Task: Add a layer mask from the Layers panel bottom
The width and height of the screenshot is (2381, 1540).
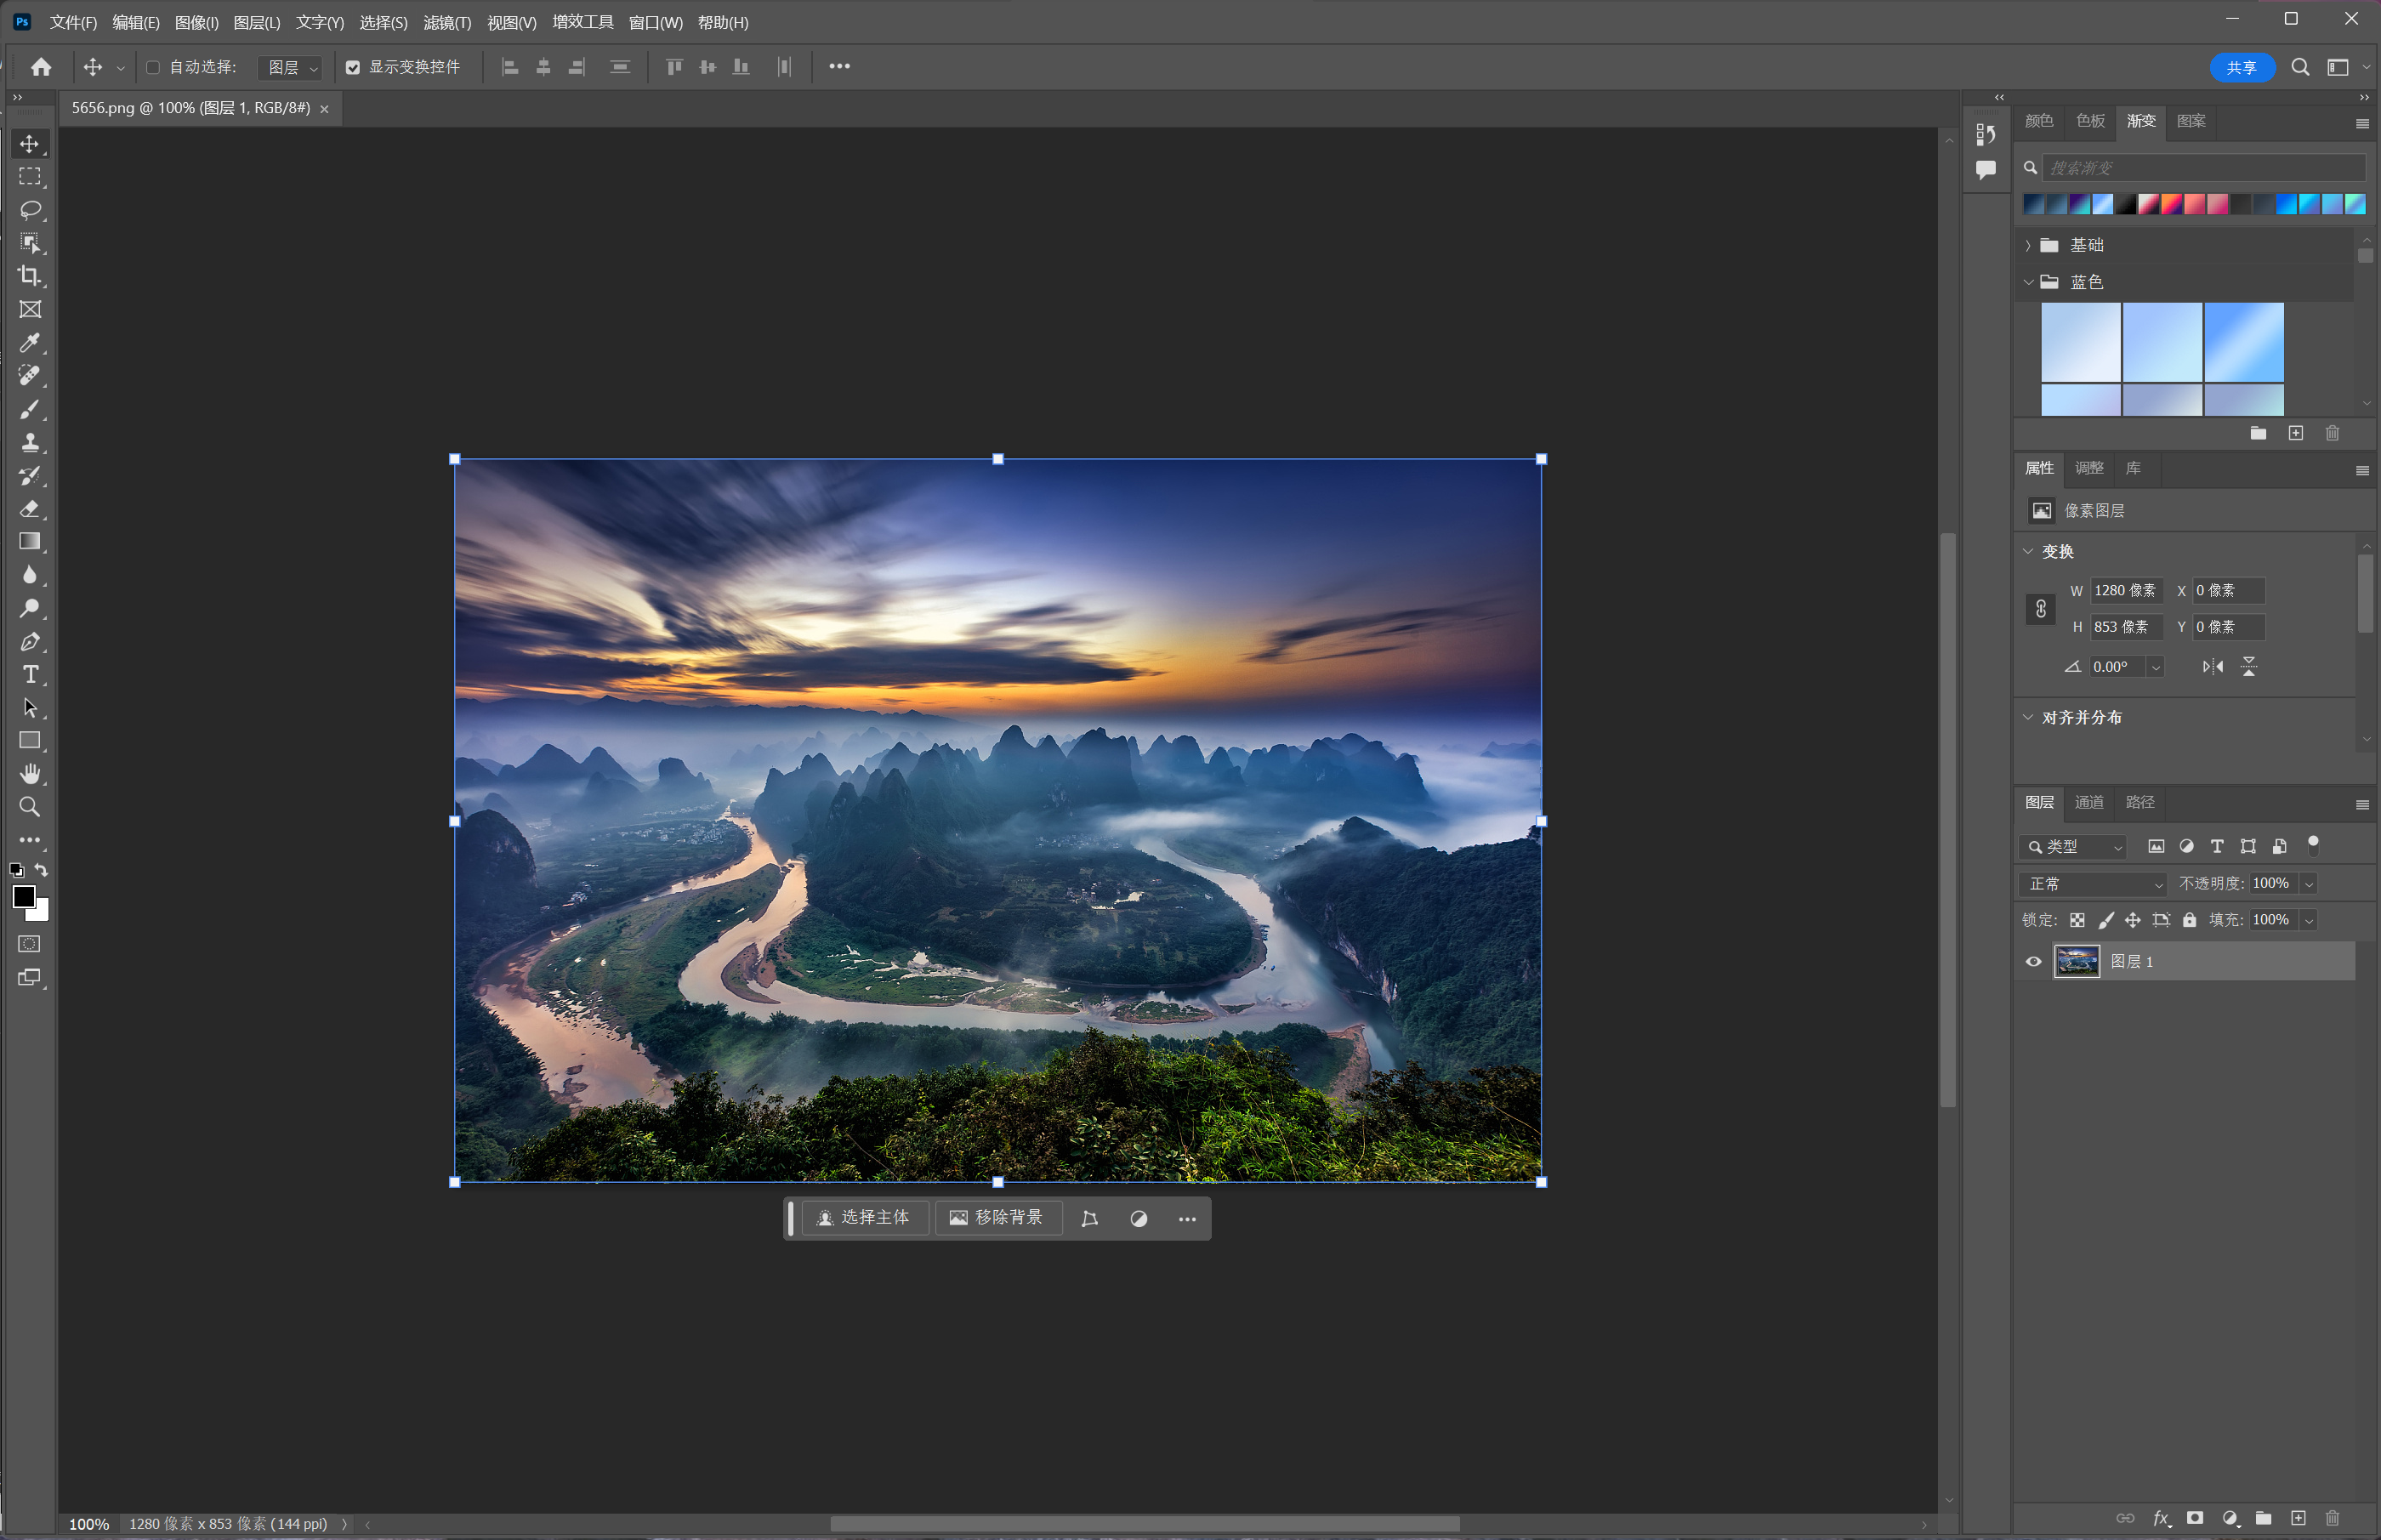Action: (2195, 1518)
